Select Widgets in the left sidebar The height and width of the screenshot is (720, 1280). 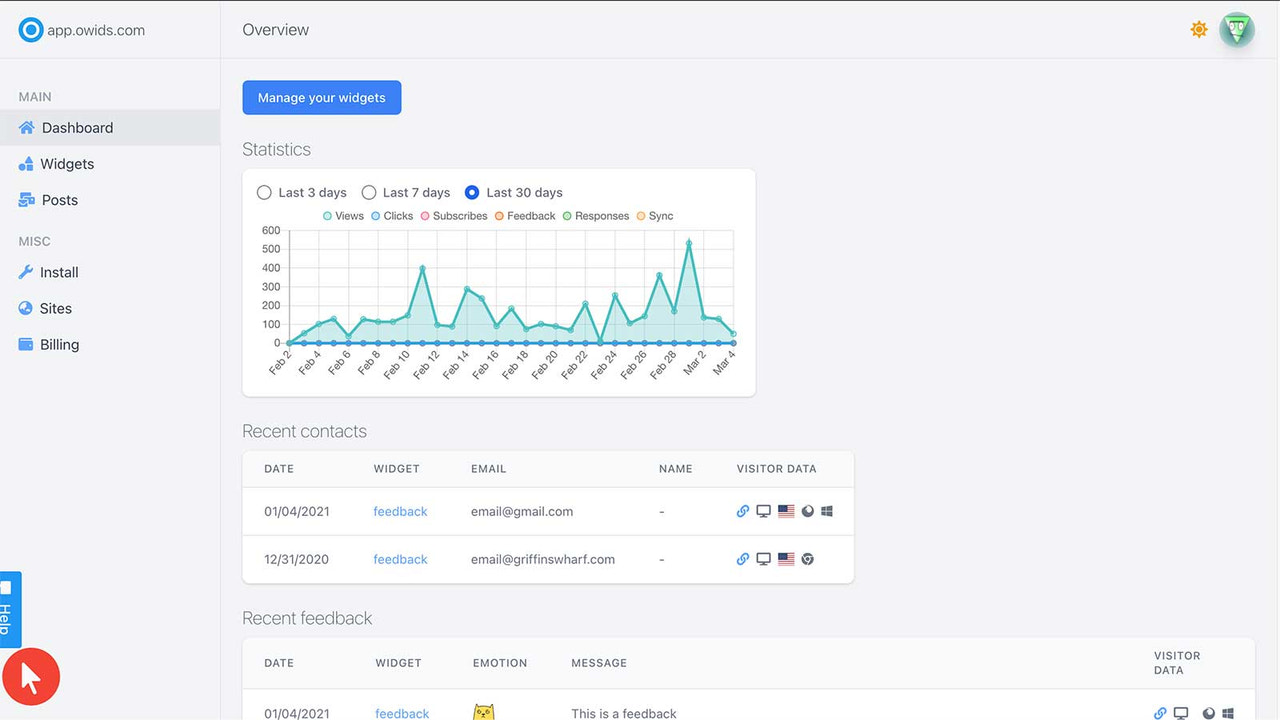[66, 163]
